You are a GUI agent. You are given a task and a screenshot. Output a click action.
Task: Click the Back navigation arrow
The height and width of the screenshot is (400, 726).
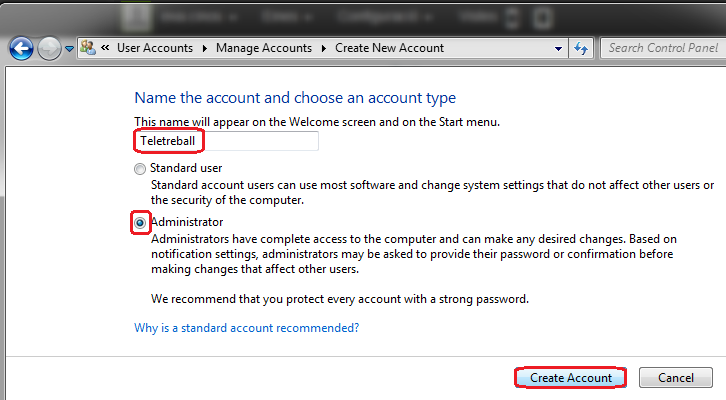pyautogui.click(x=22, y=48)
